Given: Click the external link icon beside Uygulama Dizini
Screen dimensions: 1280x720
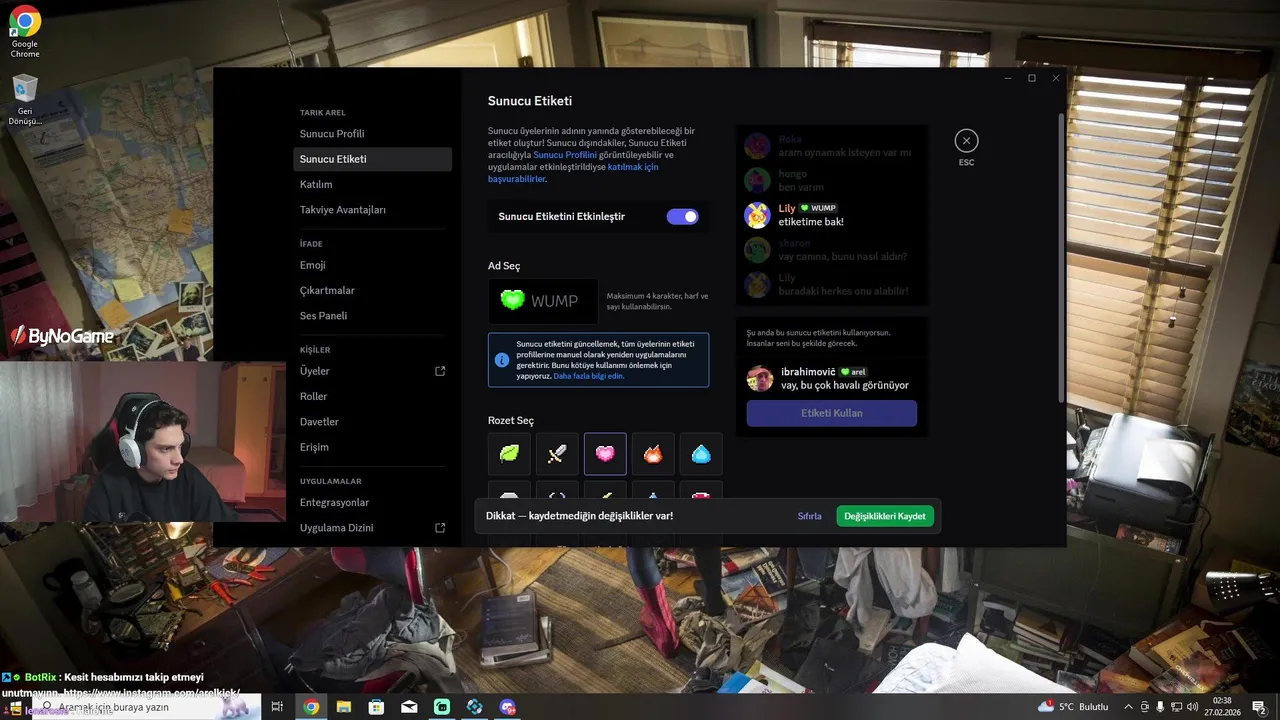Looking at the screenshot, I should [x=440, y=528].
